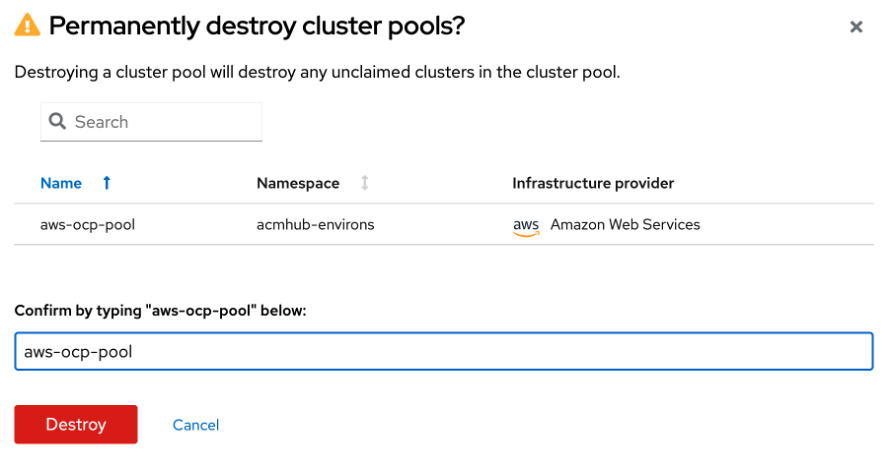Click the confirmation text input box
Viewport: 890px width, 468px height.
[x=444, y=351]
